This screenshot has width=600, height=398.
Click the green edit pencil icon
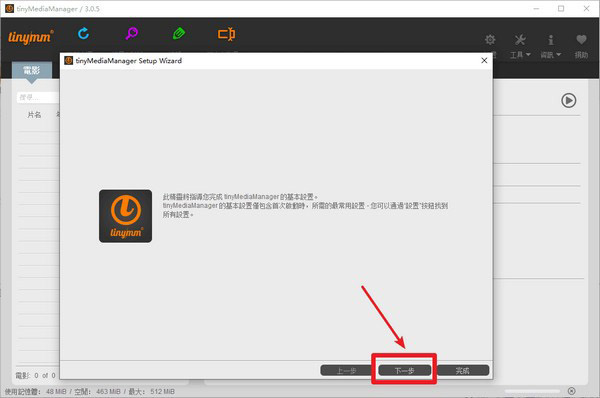[x=179, y=34]
